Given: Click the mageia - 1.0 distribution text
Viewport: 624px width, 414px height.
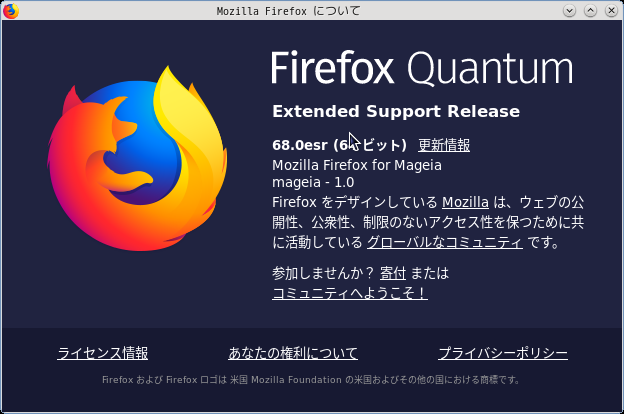Looking at the screenshot, I should [313, 182].
